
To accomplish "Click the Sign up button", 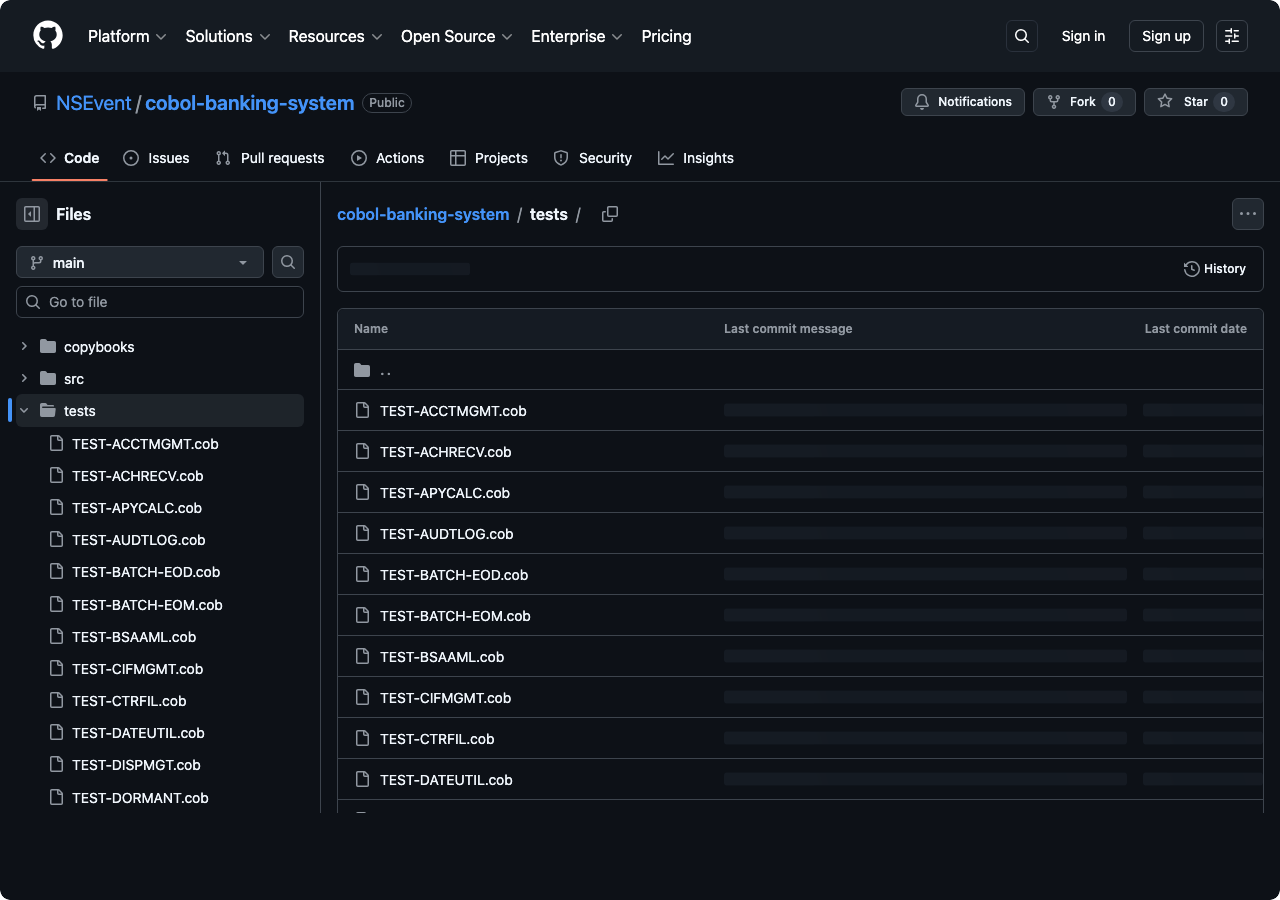I will pos(1165,36).
